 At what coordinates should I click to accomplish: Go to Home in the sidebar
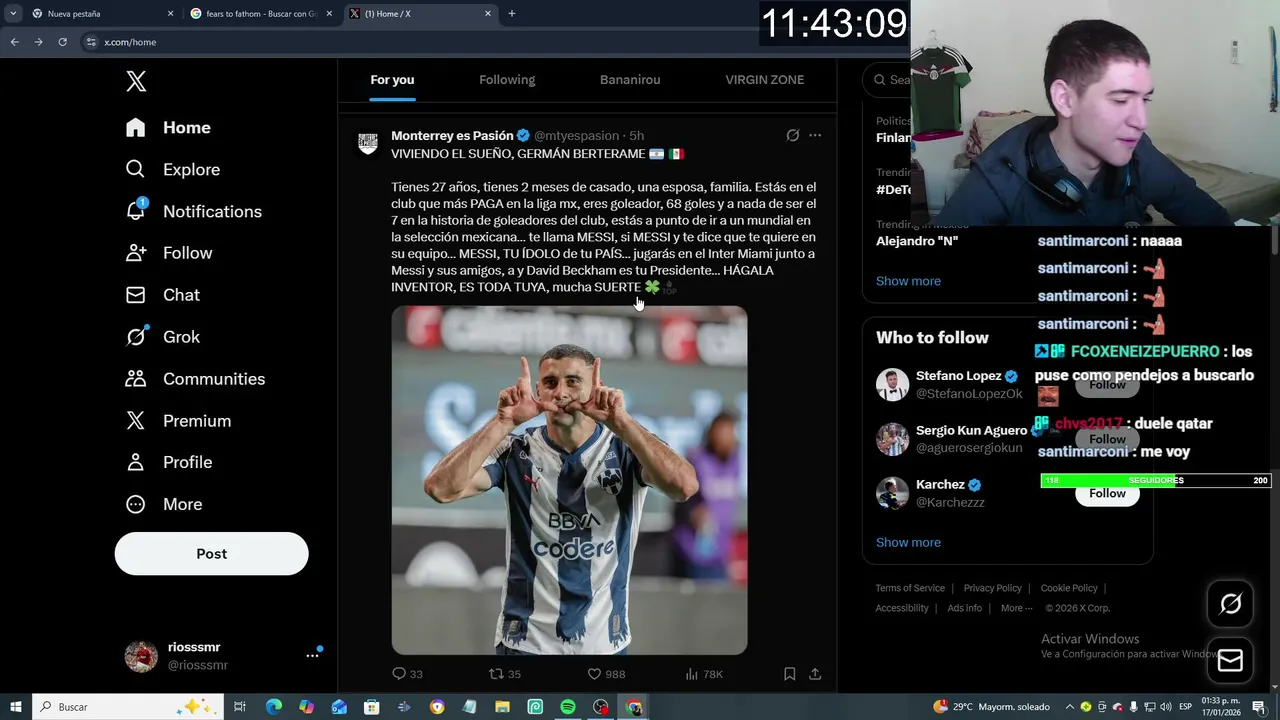click(168, 128)
